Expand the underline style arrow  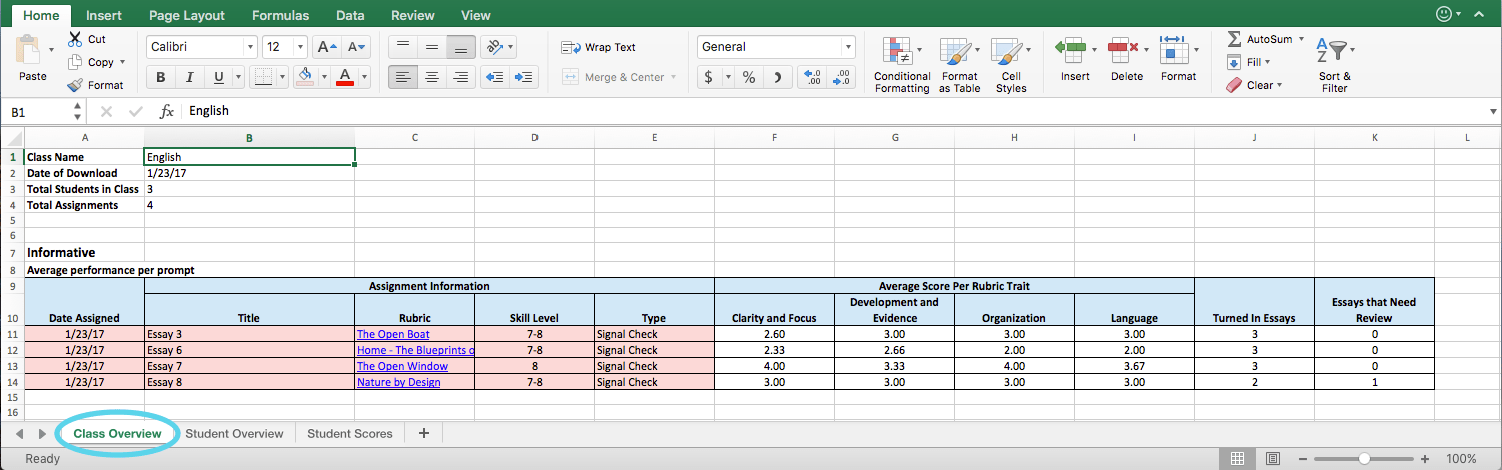[238, 77]
